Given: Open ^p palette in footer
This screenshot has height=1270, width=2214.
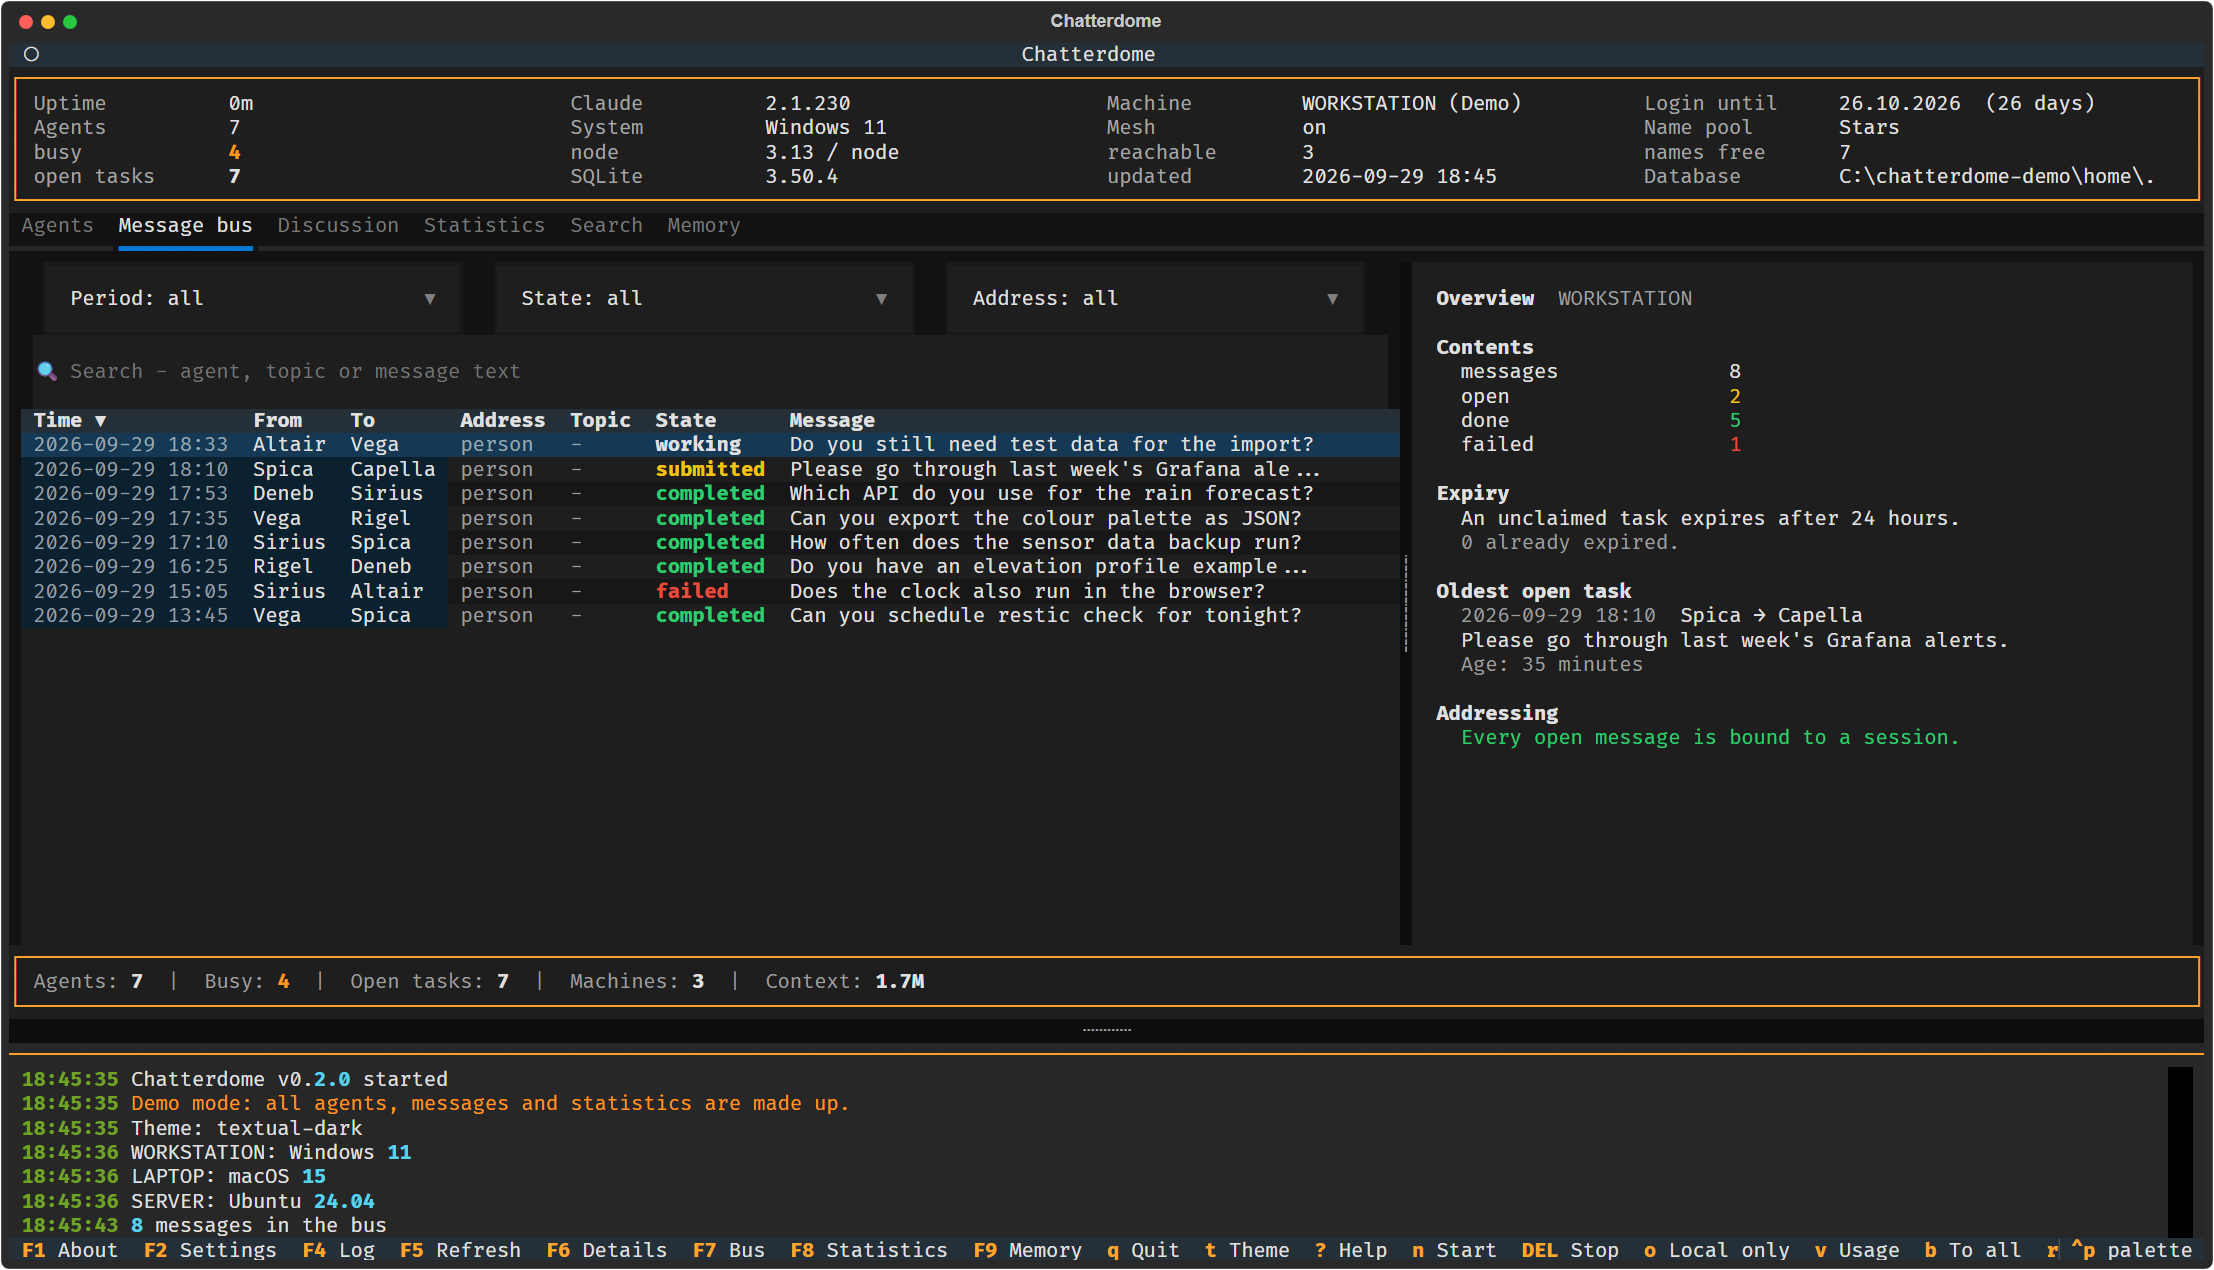Looking at the screenshot, I should click(2131, 1250).
